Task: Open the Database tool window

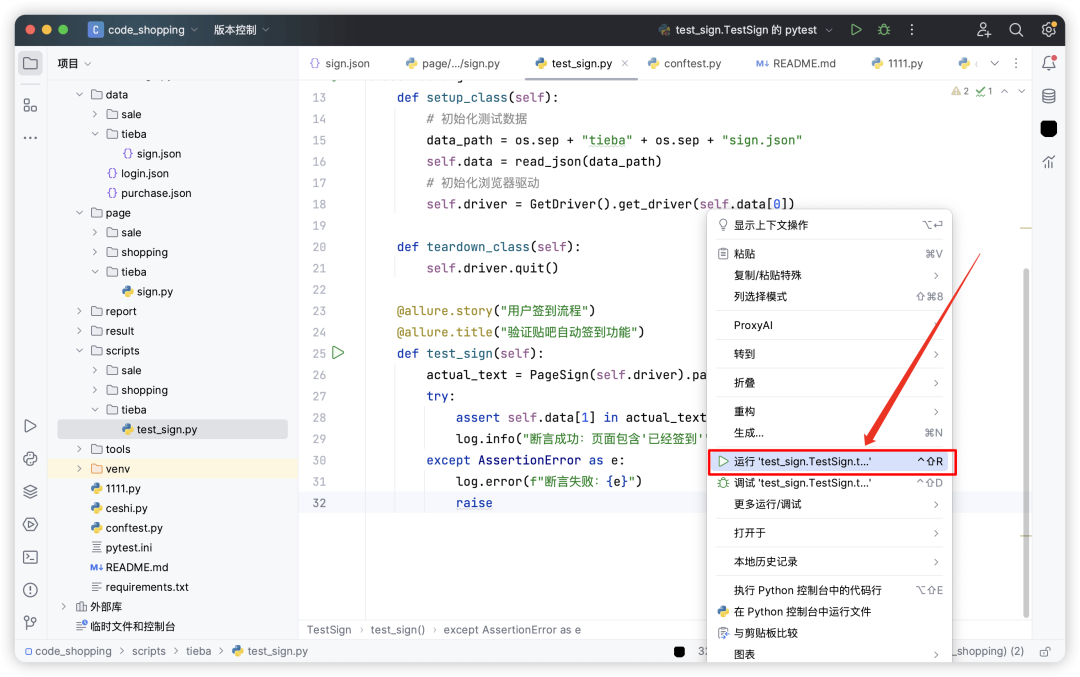Action: pyautogui.click(x=1048, y=96)
